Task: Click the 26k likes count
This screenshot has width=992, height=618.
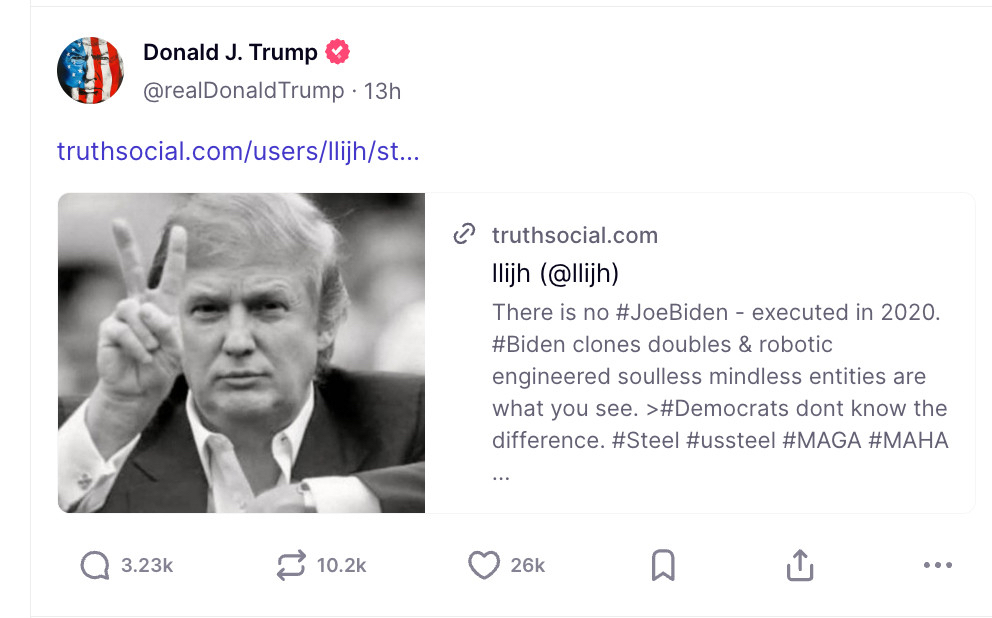Action: (x=527, y=566)
